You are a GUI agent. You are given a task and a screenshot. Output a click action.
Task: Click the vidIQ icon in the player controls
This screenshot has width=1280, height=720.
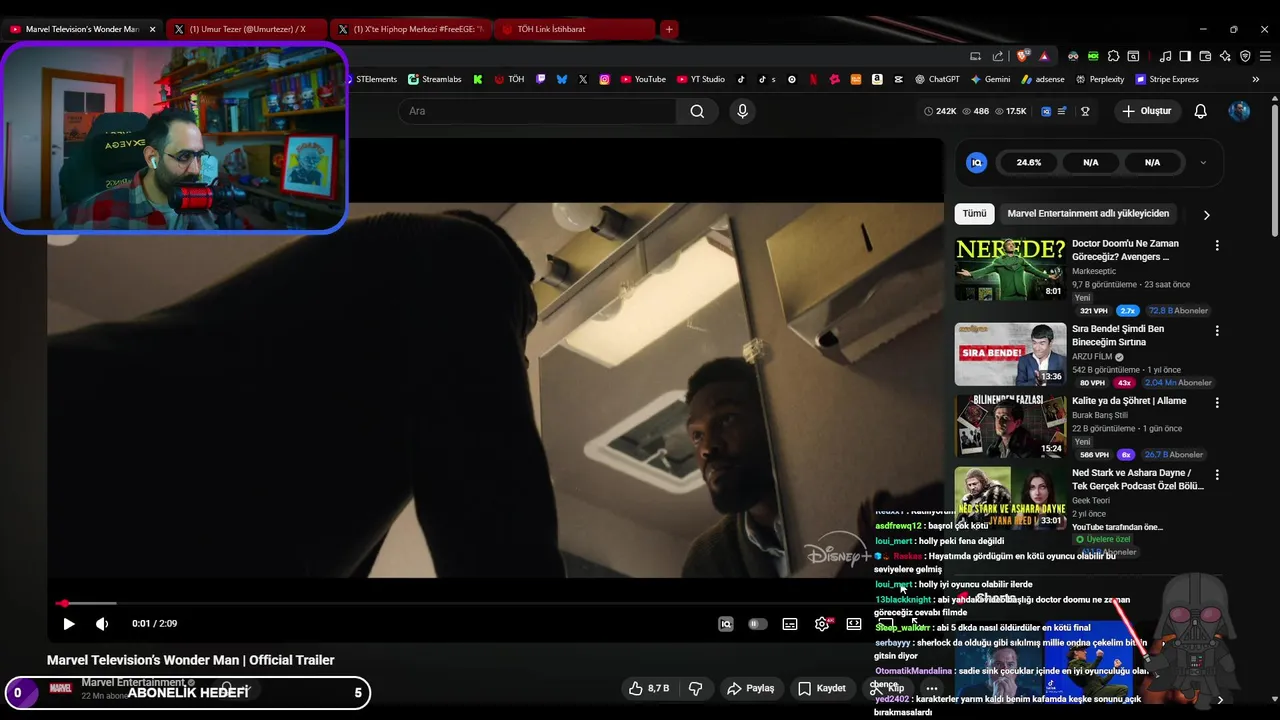tap(726, 624)
